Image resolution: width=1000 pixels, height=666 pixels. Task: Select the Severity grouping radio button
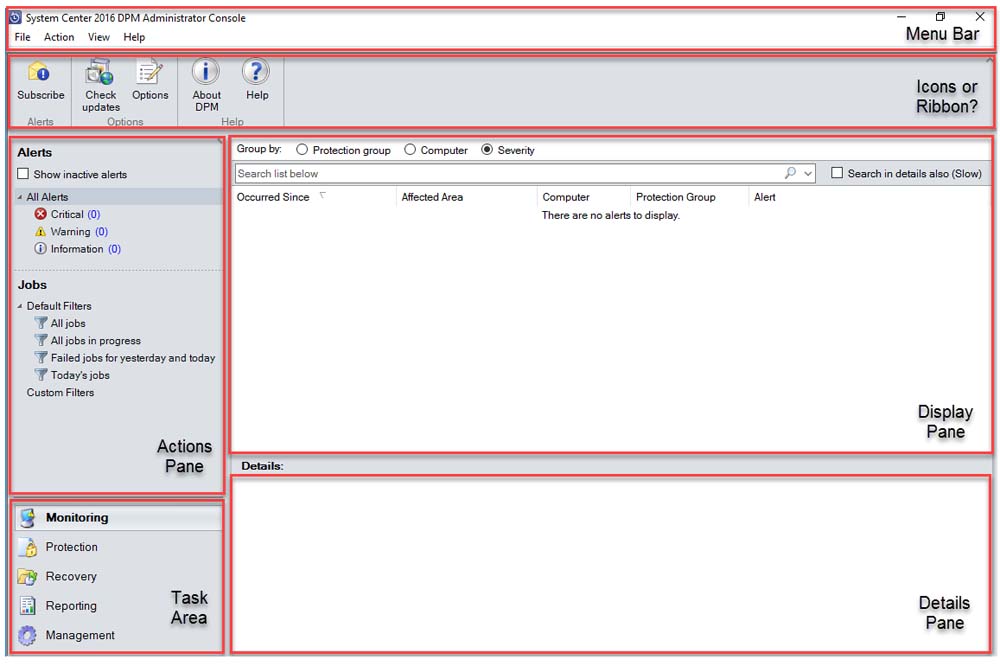(487, 149)
